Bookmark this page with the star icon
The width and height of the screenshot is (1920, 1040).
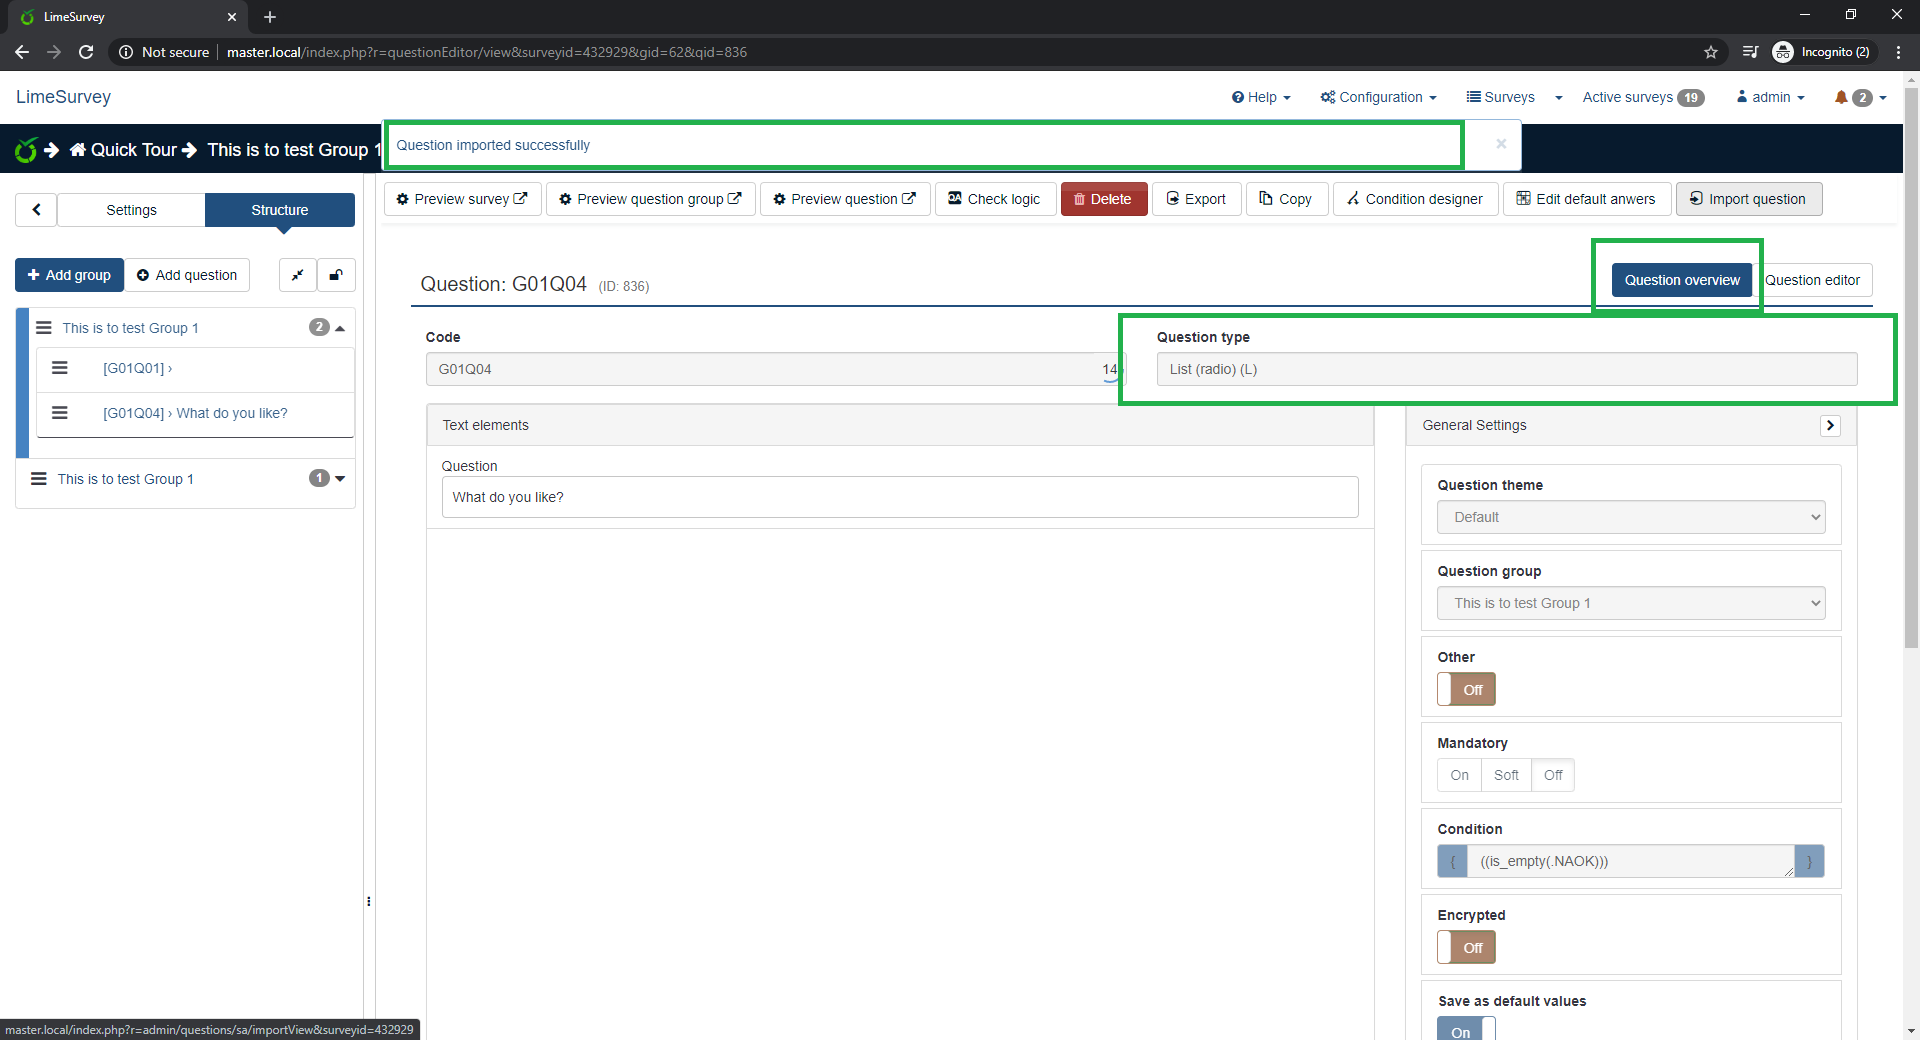click(1710, 52)
